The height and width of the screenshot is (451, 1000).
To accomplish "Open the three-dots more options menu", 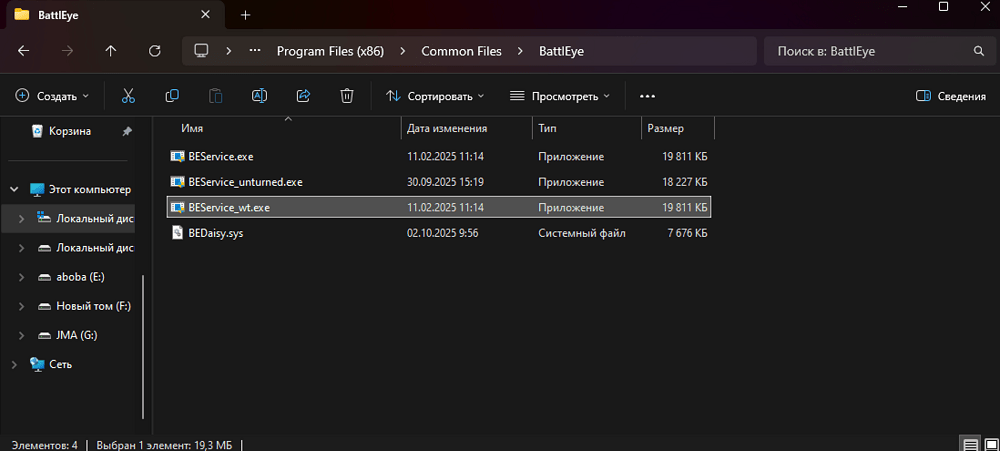I will point(647,96).
